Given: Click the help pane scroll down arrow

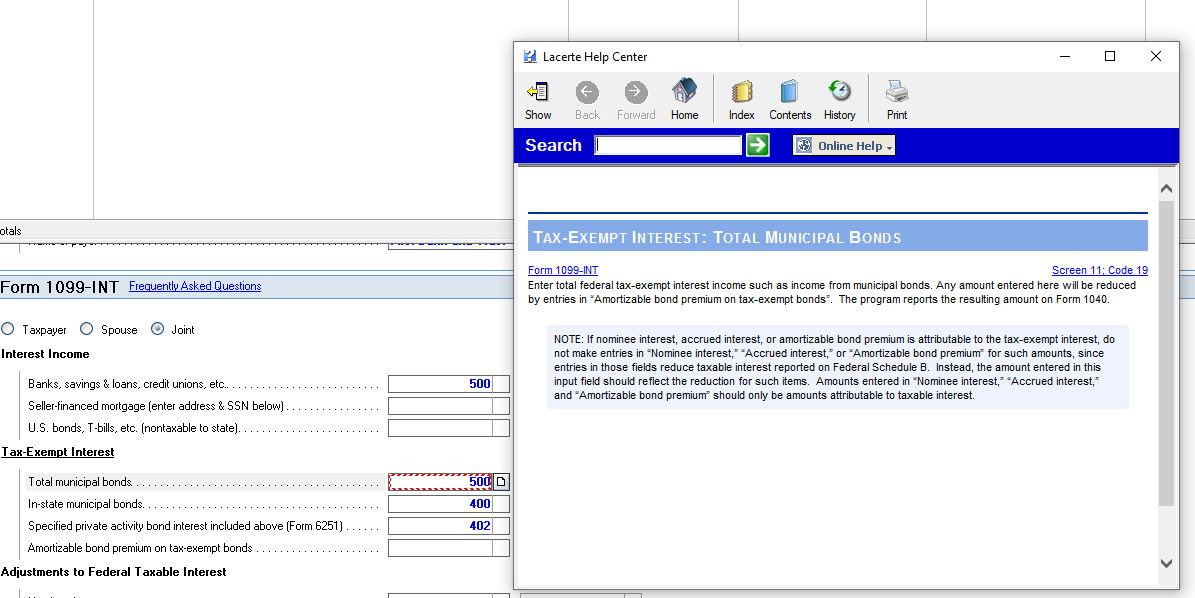Looking at the screenshot, I should (x=1166, y=564).
